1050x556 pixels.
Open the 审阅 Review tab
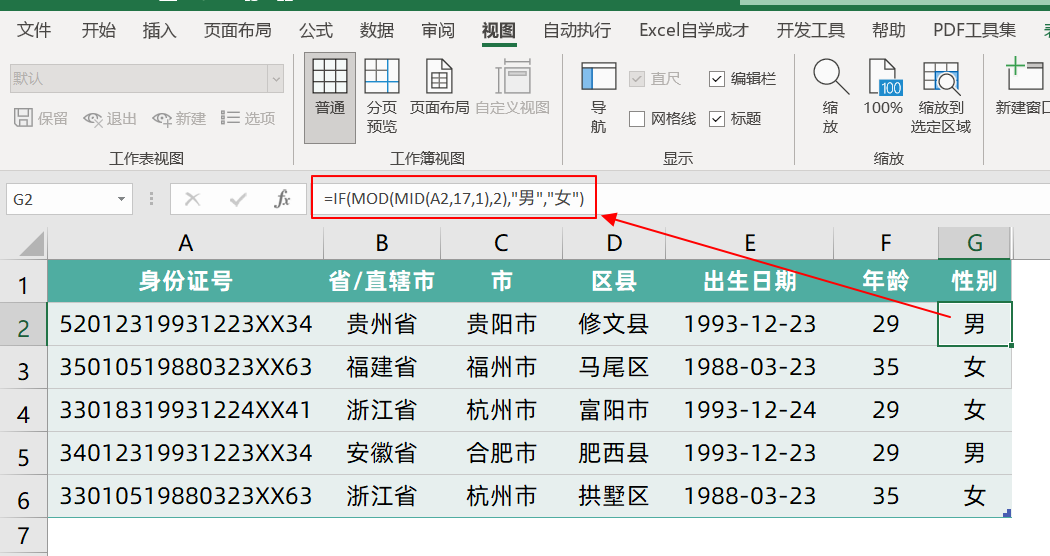438,30
